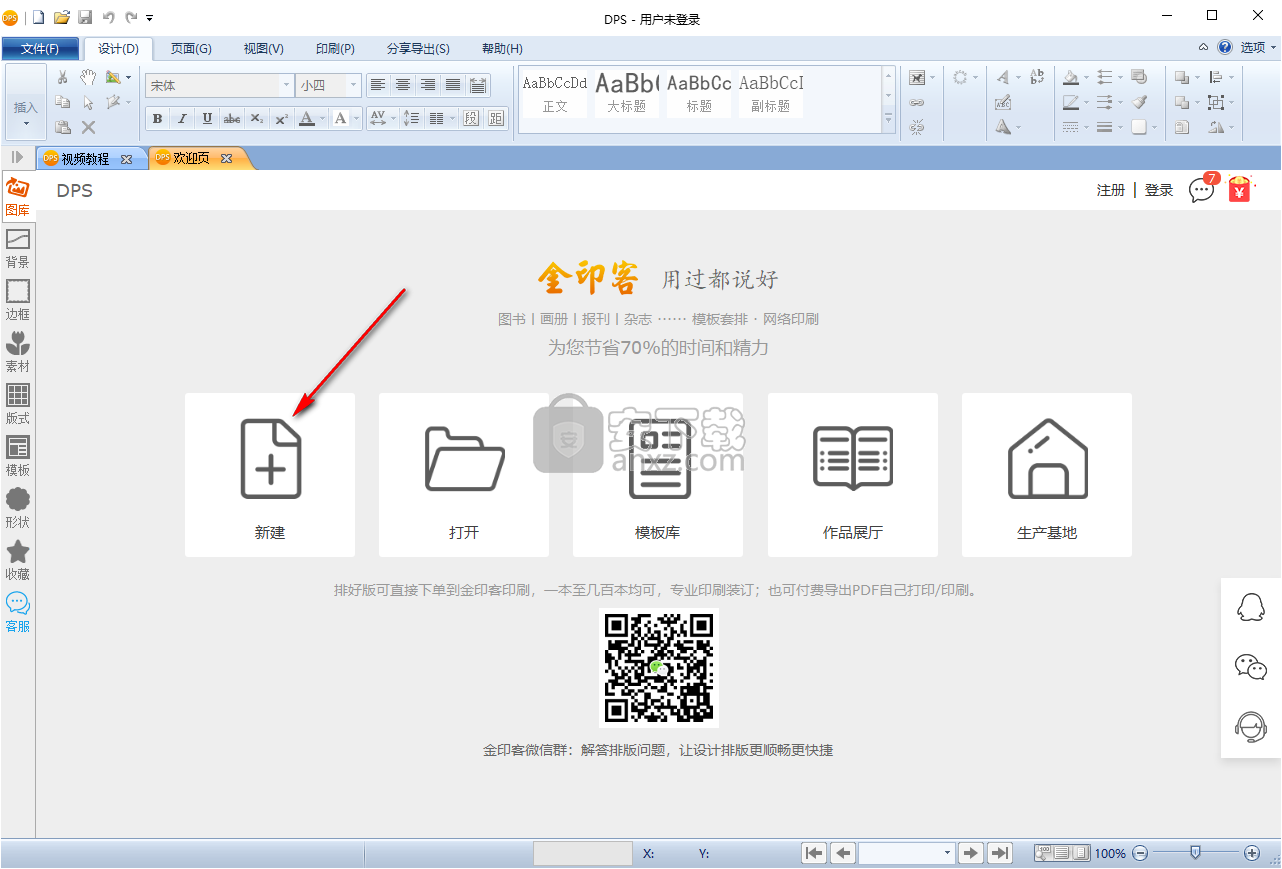1282x869 pixels.
Task: Click the Paste clipboard icon
Action: 63,127
